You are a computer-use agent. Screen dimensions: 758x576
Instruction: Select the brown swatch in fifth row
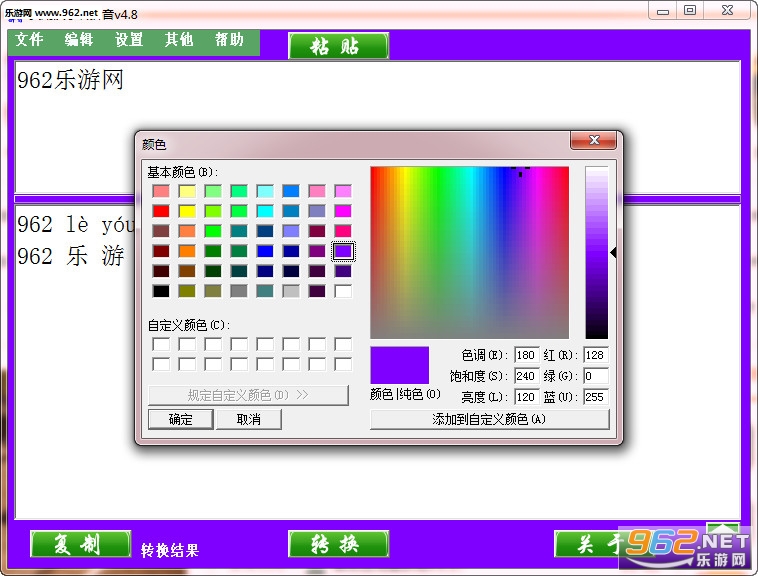(x=187, y=271)
